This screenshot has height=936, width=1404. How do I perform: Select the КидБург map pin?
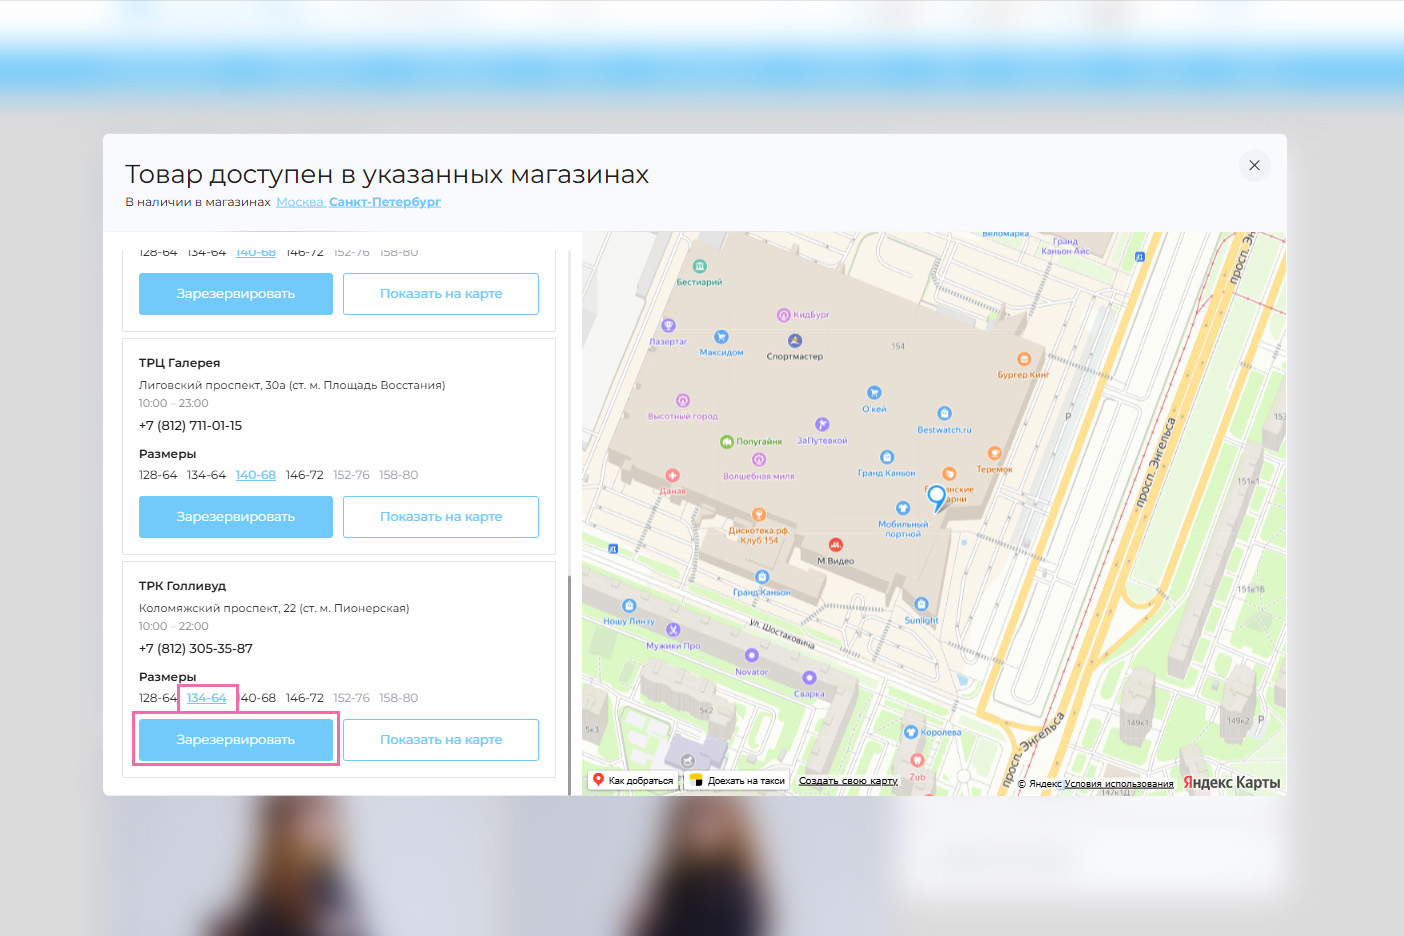point(784,315)
